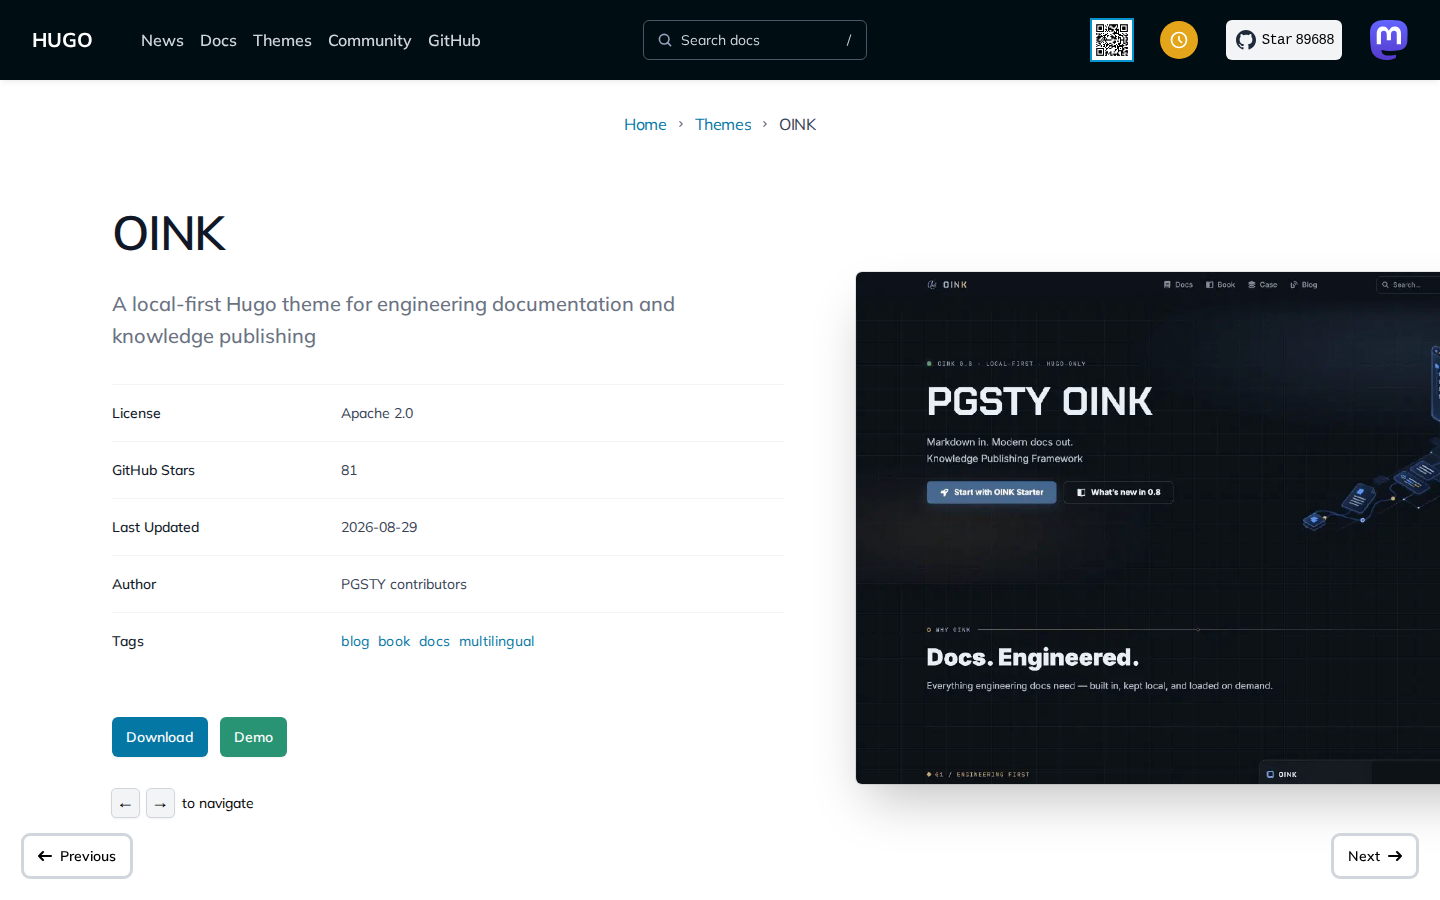Viewport: 1440px width, 900px height.
Task: Click the Apache 2.0 license value
Action: click(x=377, y=413)
